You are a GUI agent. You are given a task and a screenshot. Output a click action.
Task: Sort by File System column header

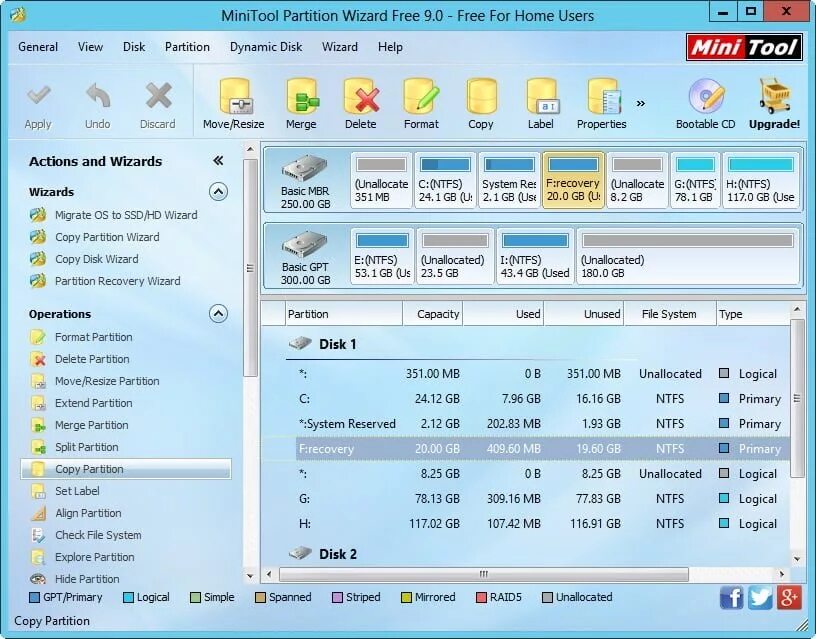click(x=669, y=314)
